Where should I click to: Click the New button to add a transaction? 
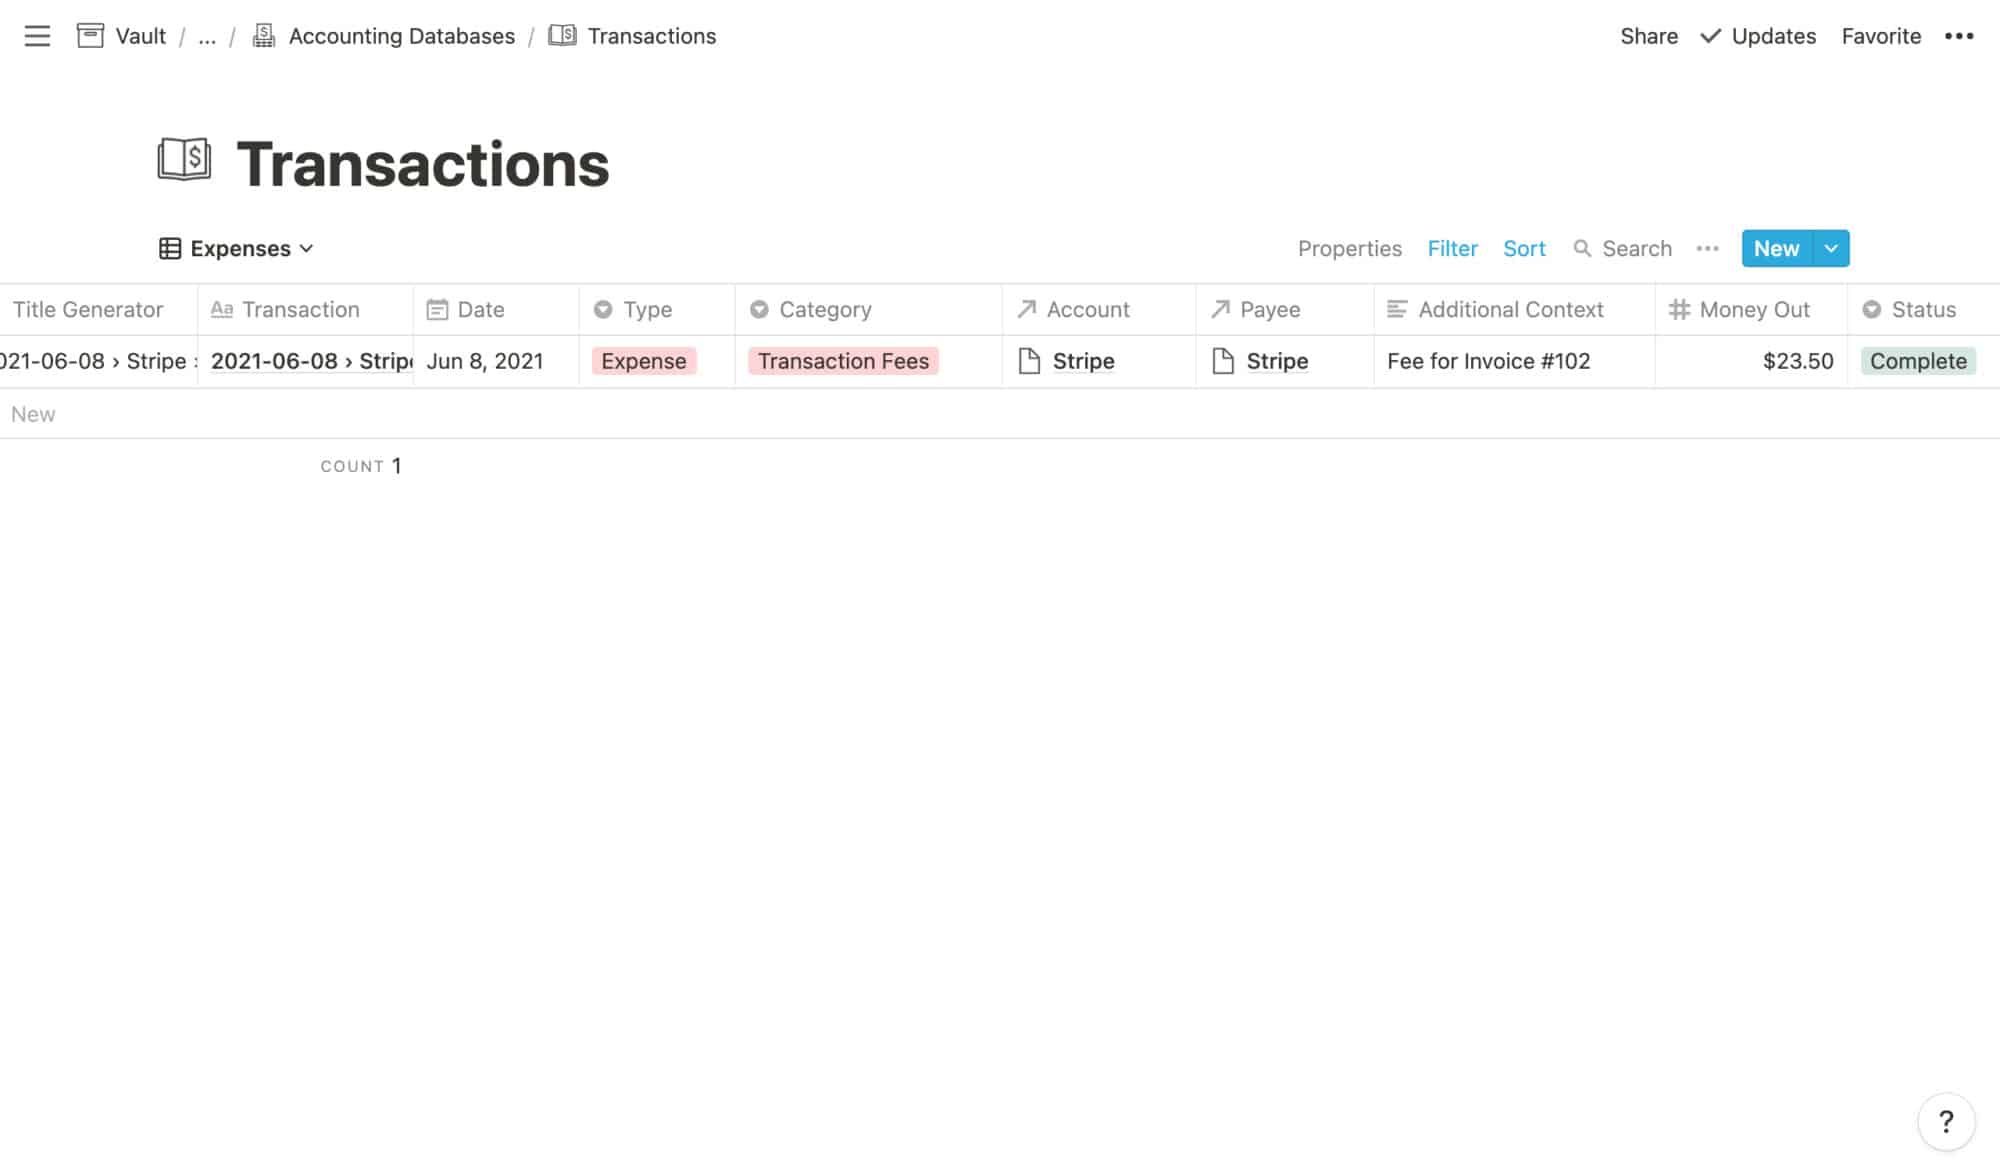(1775, 248)
